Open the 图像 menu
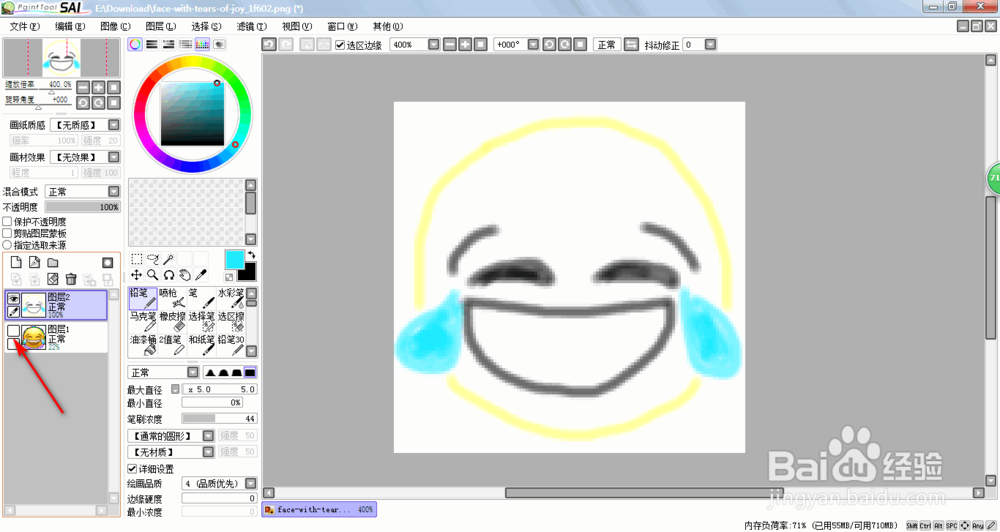 pyautogui.click(x=115, y=26)
